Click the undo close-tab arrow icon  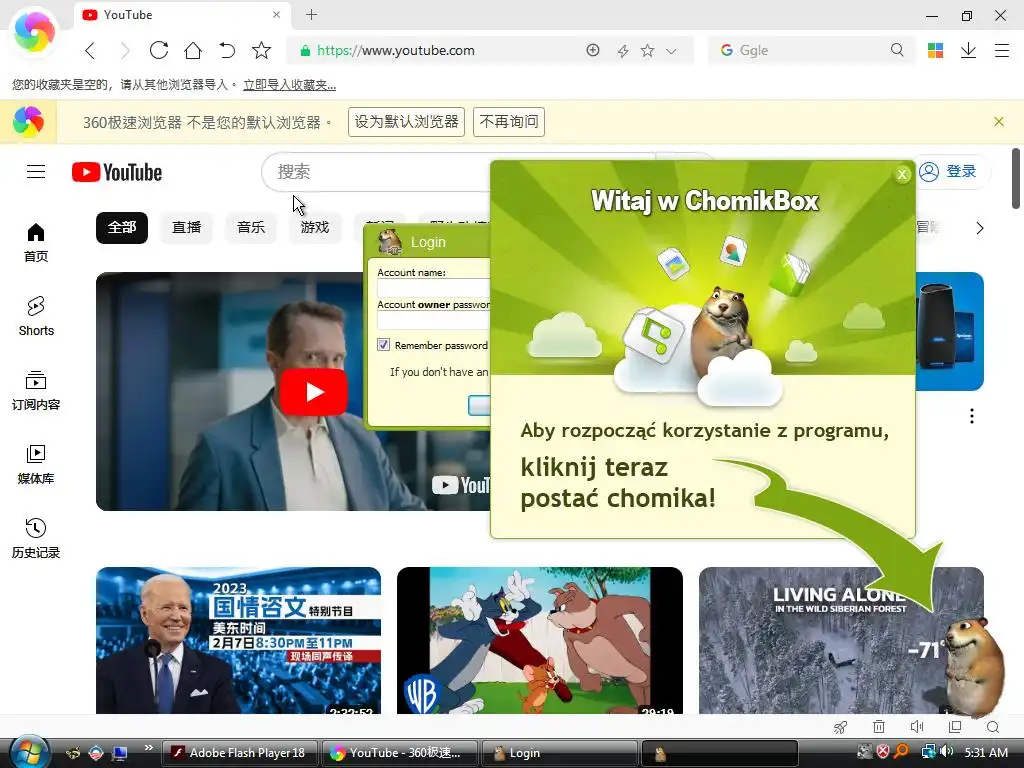[227, 50]
